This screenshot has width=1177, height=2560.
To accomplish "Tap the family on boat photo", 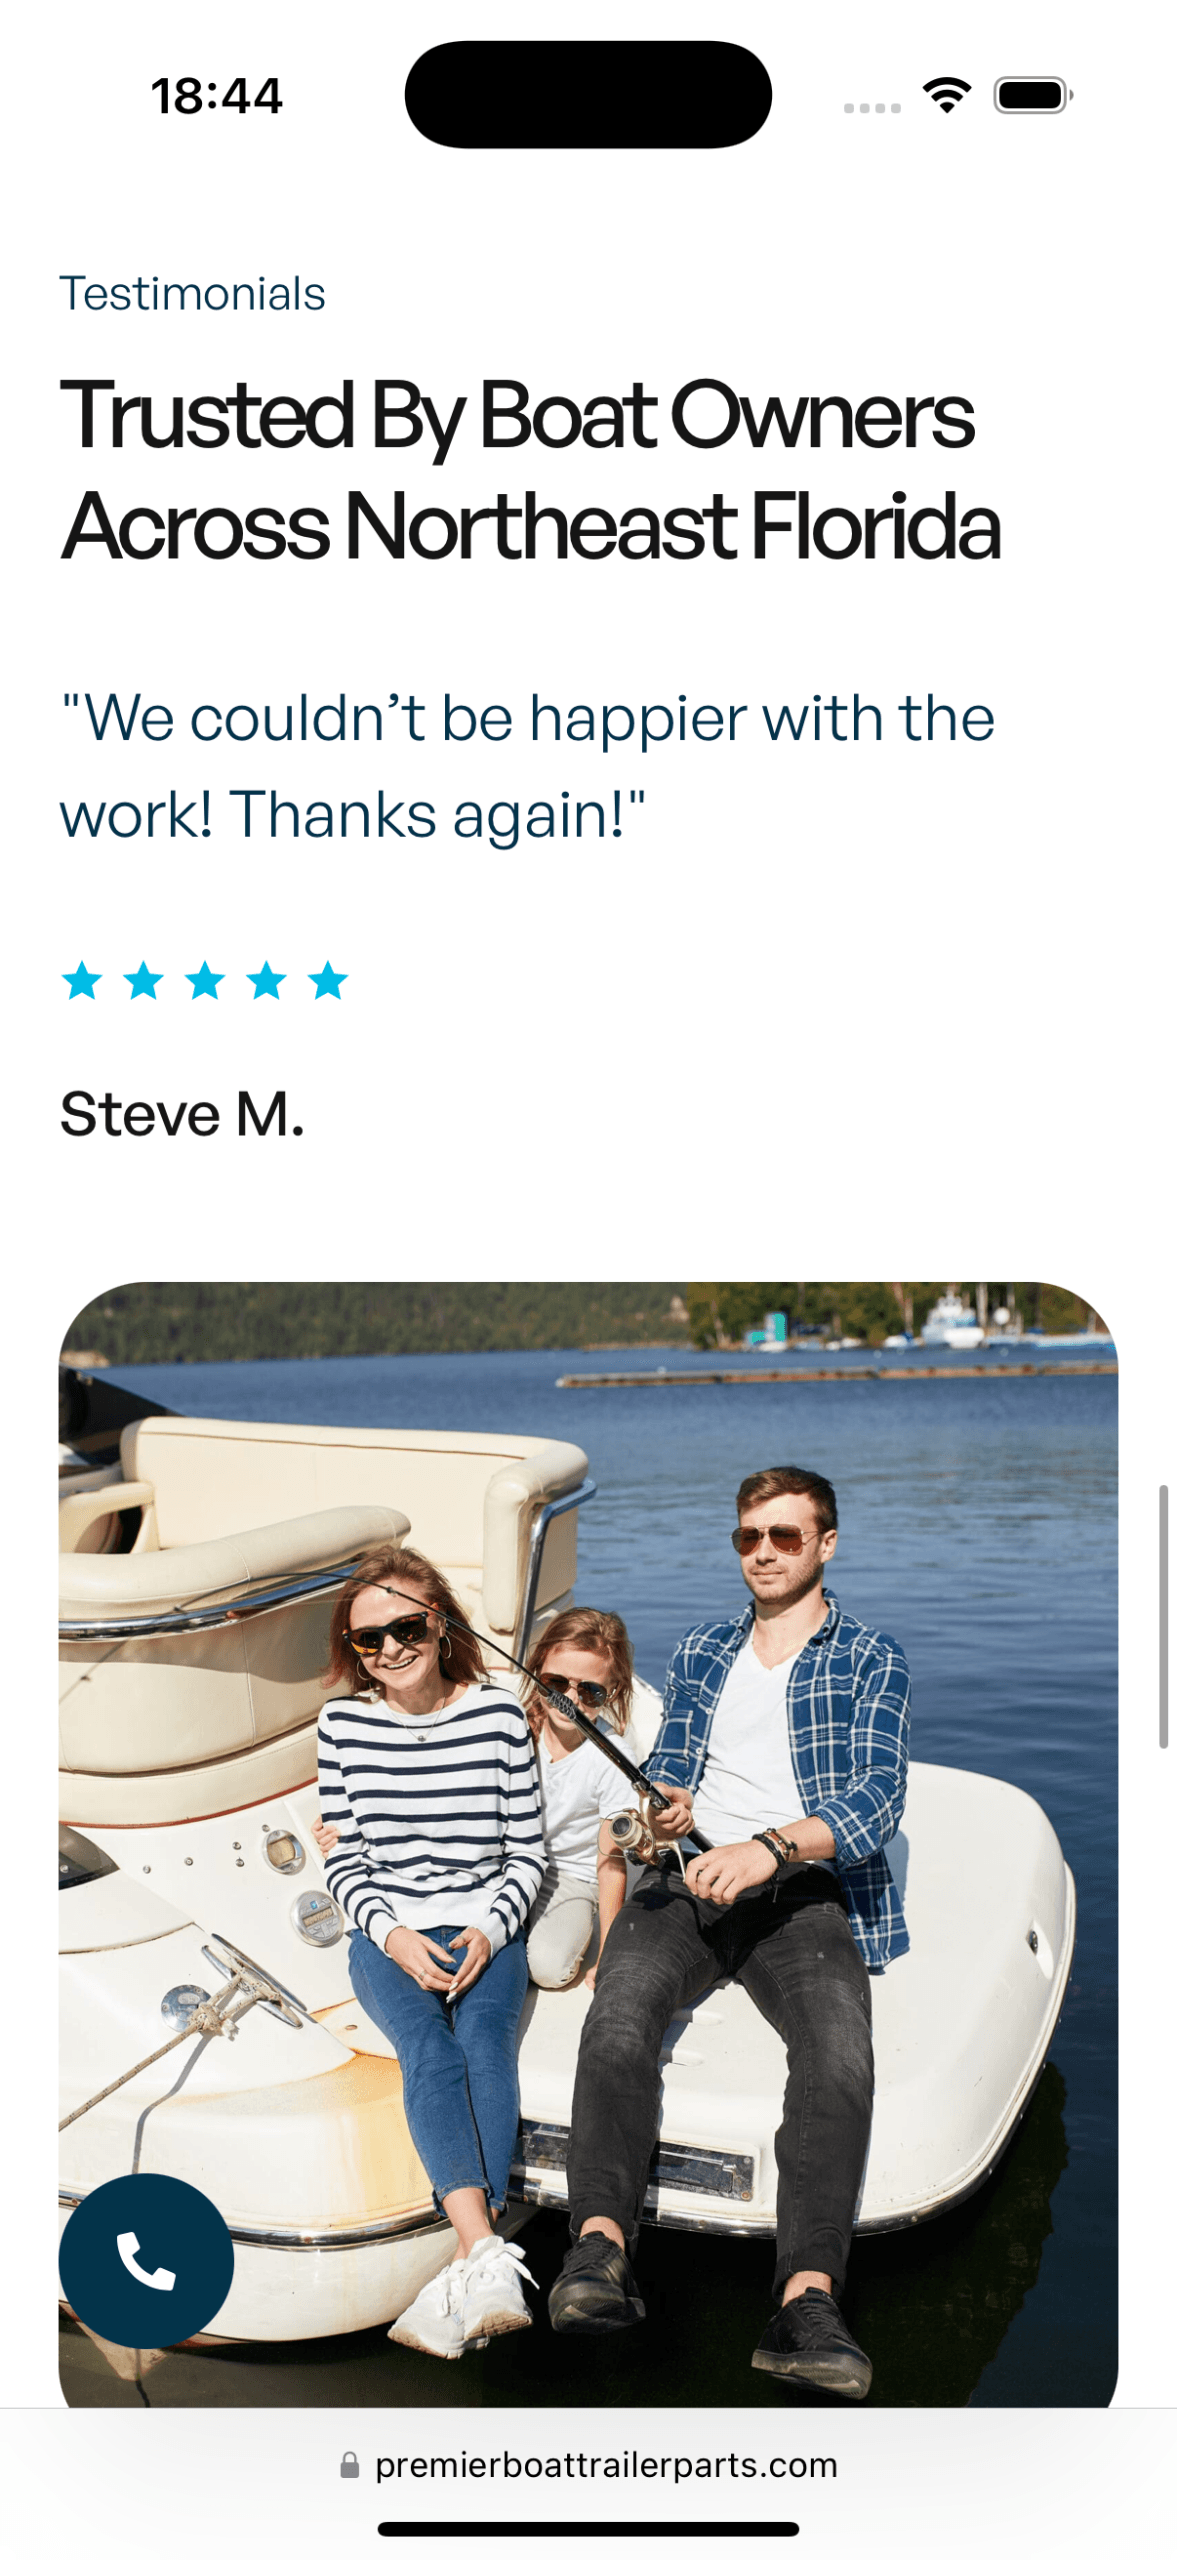I will tap(588, 1843).
